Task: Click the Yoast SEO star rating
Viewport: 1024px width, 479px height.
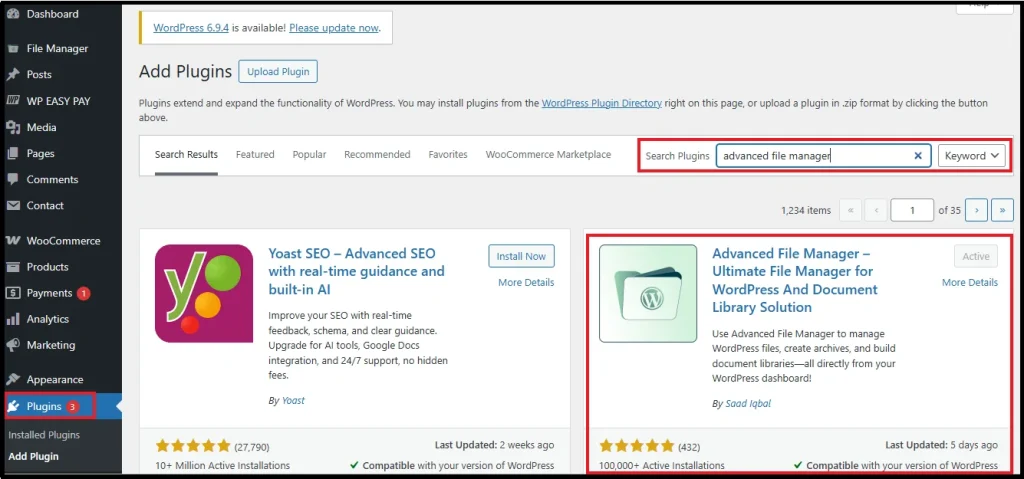Action: tap(193, 446)
